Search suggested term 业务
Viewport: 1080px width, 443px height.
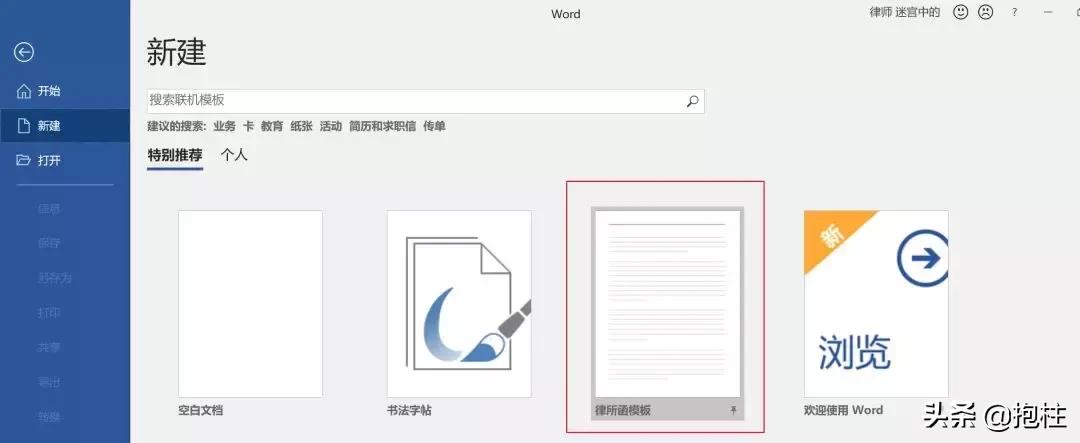[224, 127]
